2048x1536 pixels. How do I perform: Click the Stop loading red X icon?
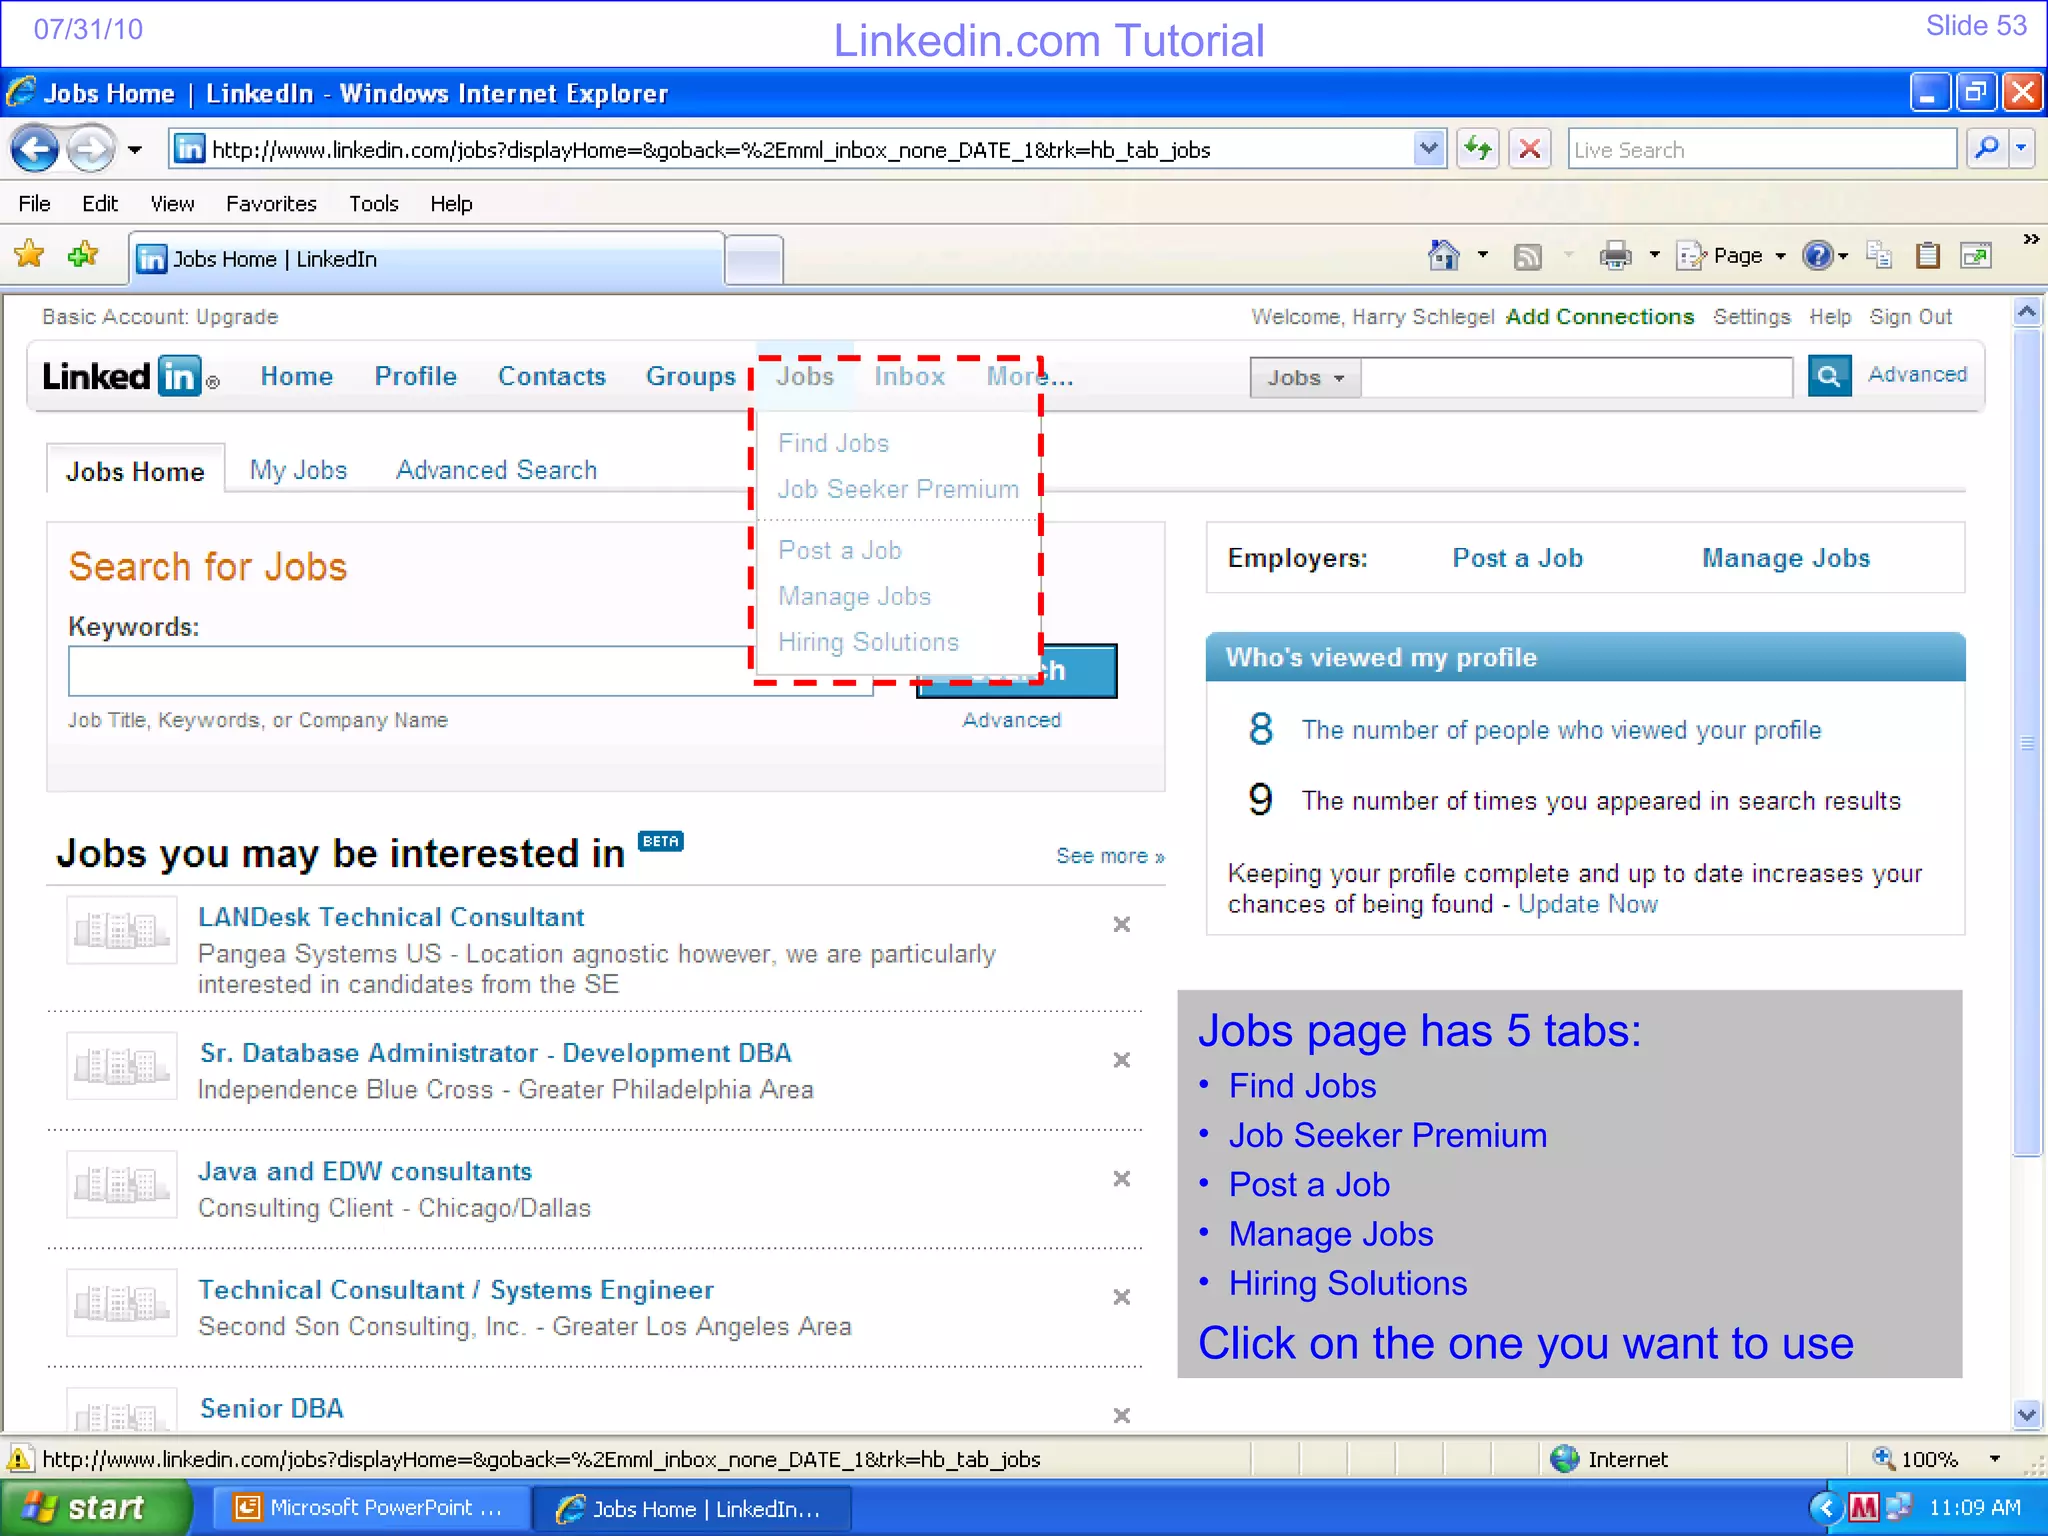click(1529, 150)
